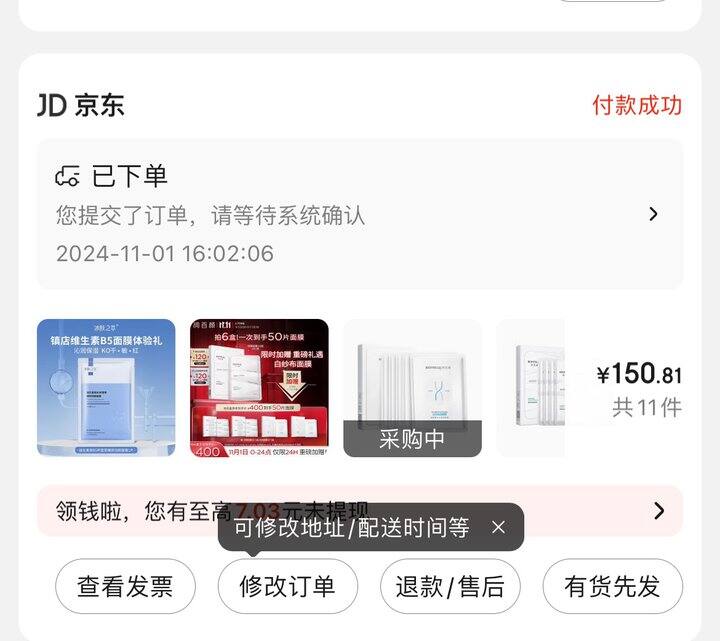
Task: Close the 可修改地址/配送时间等 tooltip
Action: pyautogui.click(x=498, y=527)
